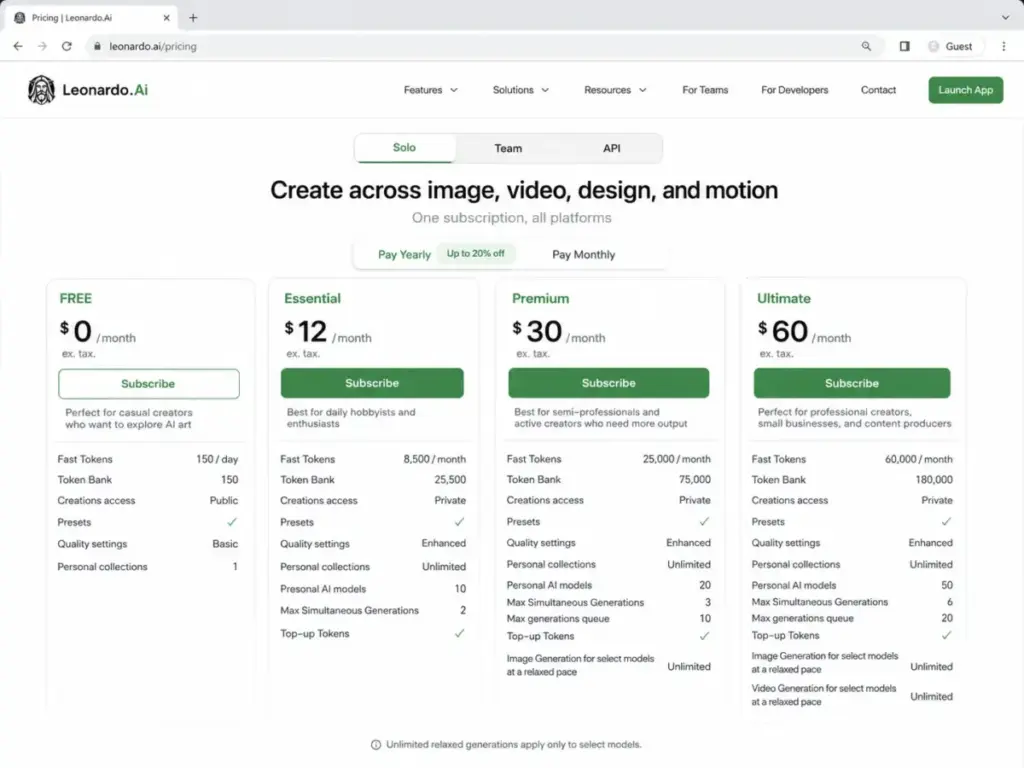Click the Premium plan title

[x=540, y=298]
